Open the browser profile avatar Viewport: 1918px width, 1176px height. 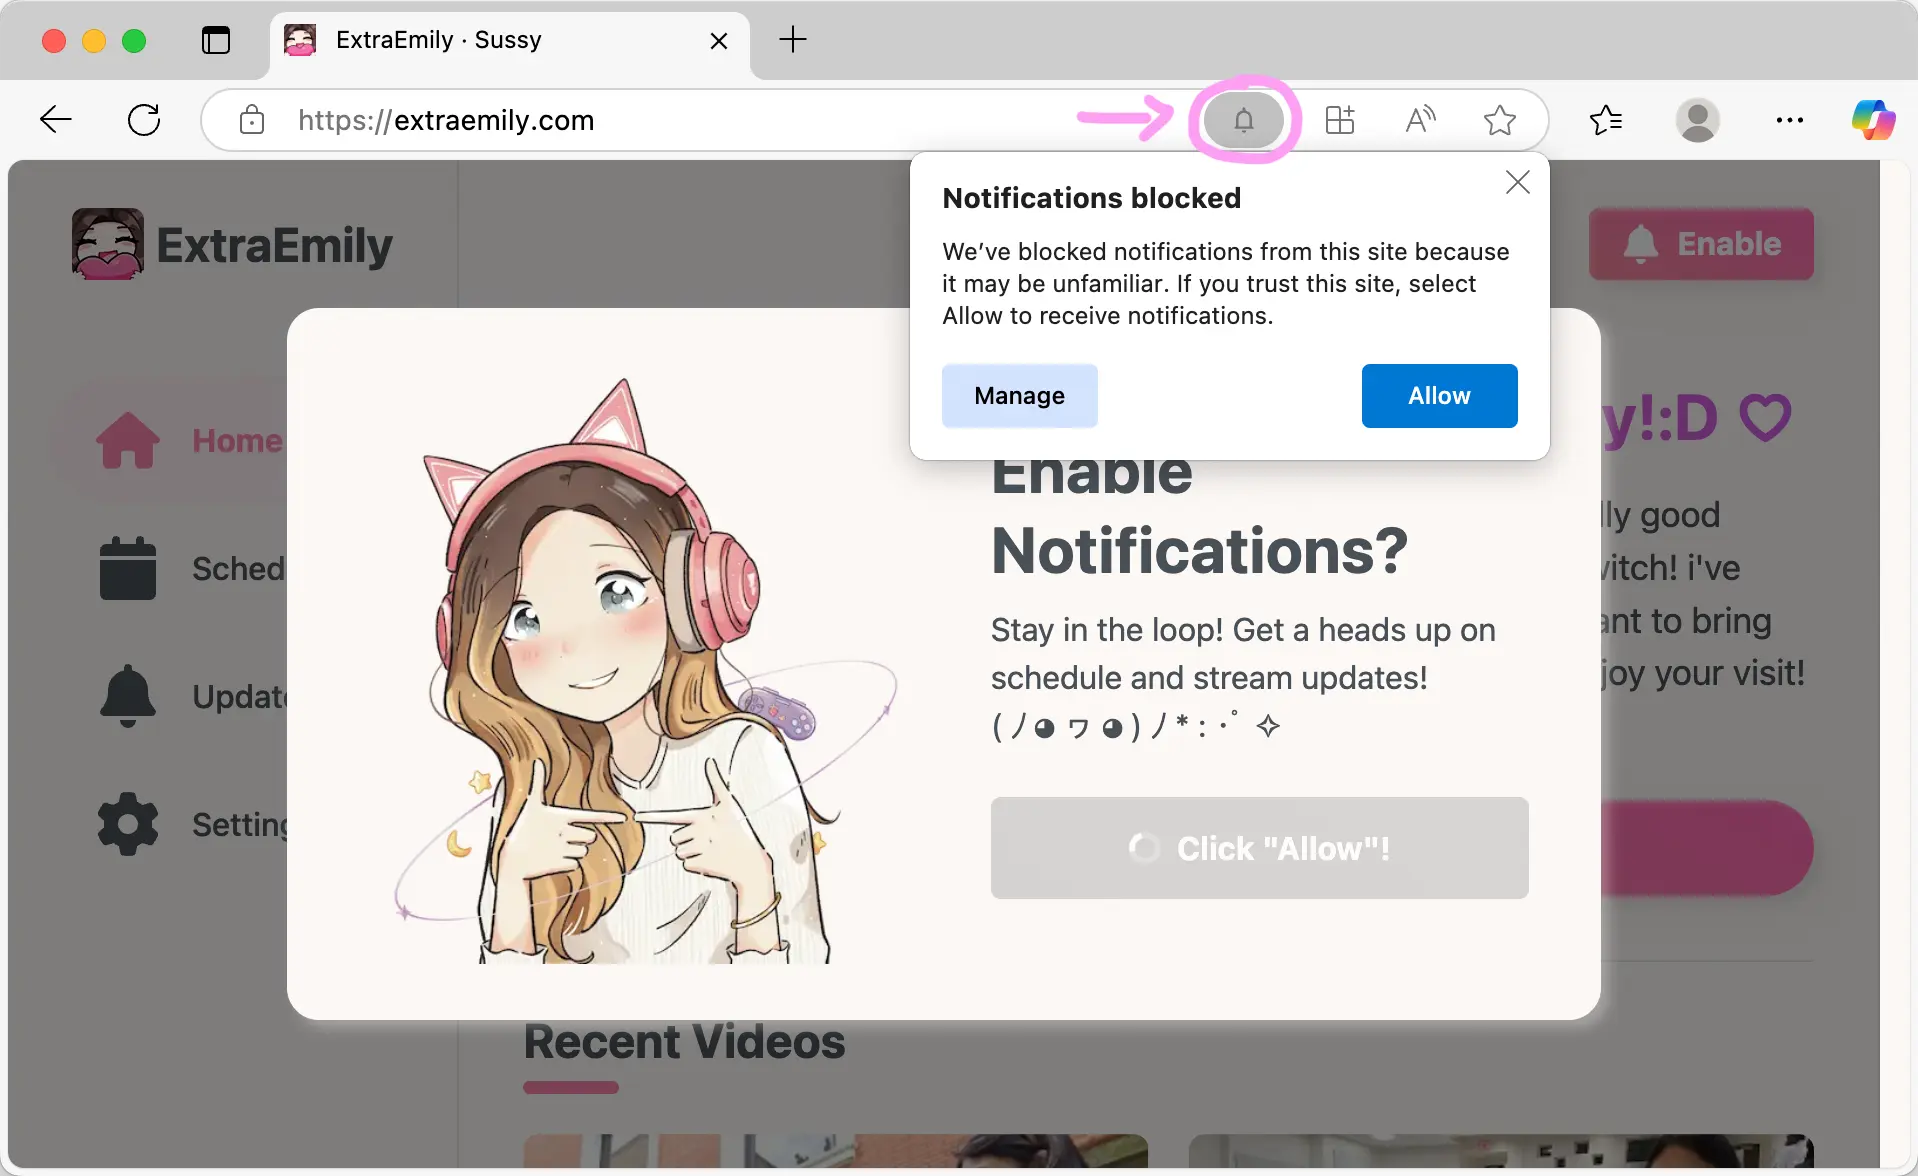click(x=1699, y=120)
